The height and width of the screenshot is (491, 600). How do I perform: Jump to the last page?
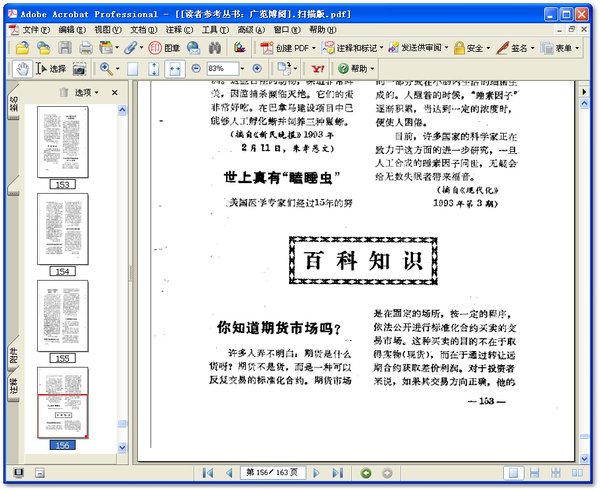(x=338, y=473)
